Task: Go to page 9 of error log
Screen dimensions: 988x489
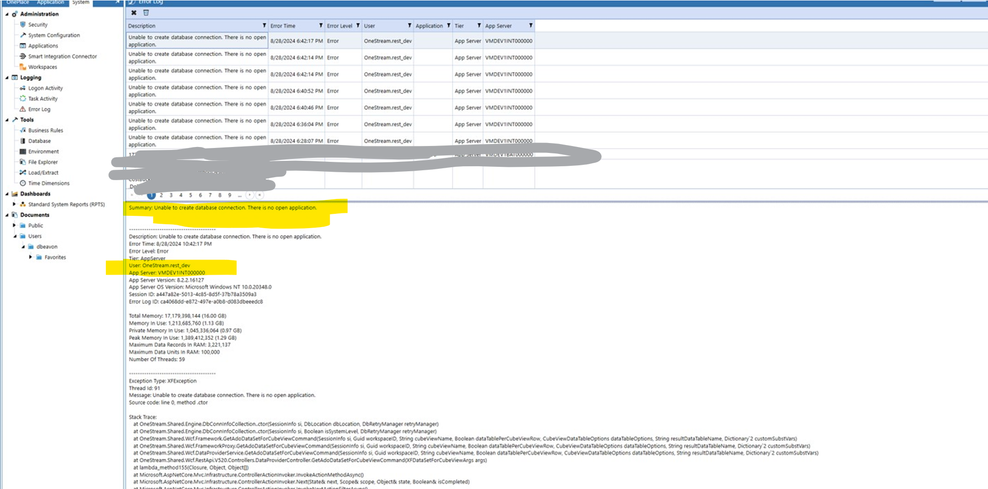Action: (x=229, y=195)
